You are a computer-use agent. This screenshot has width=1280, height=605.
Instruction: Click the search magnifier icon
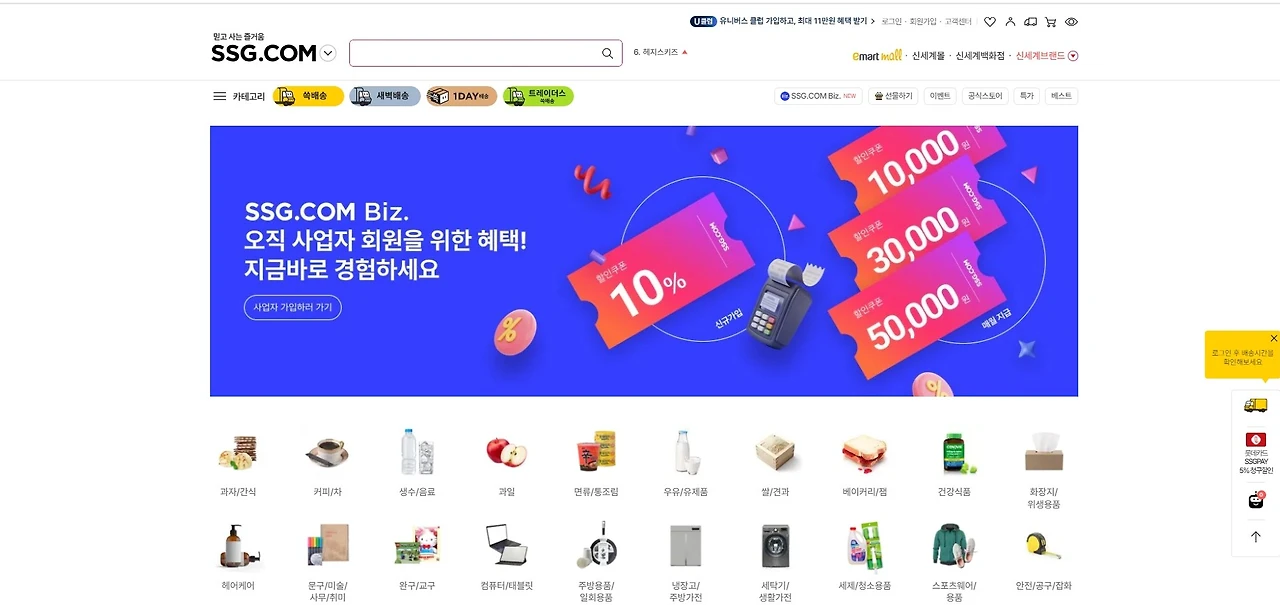607,53
